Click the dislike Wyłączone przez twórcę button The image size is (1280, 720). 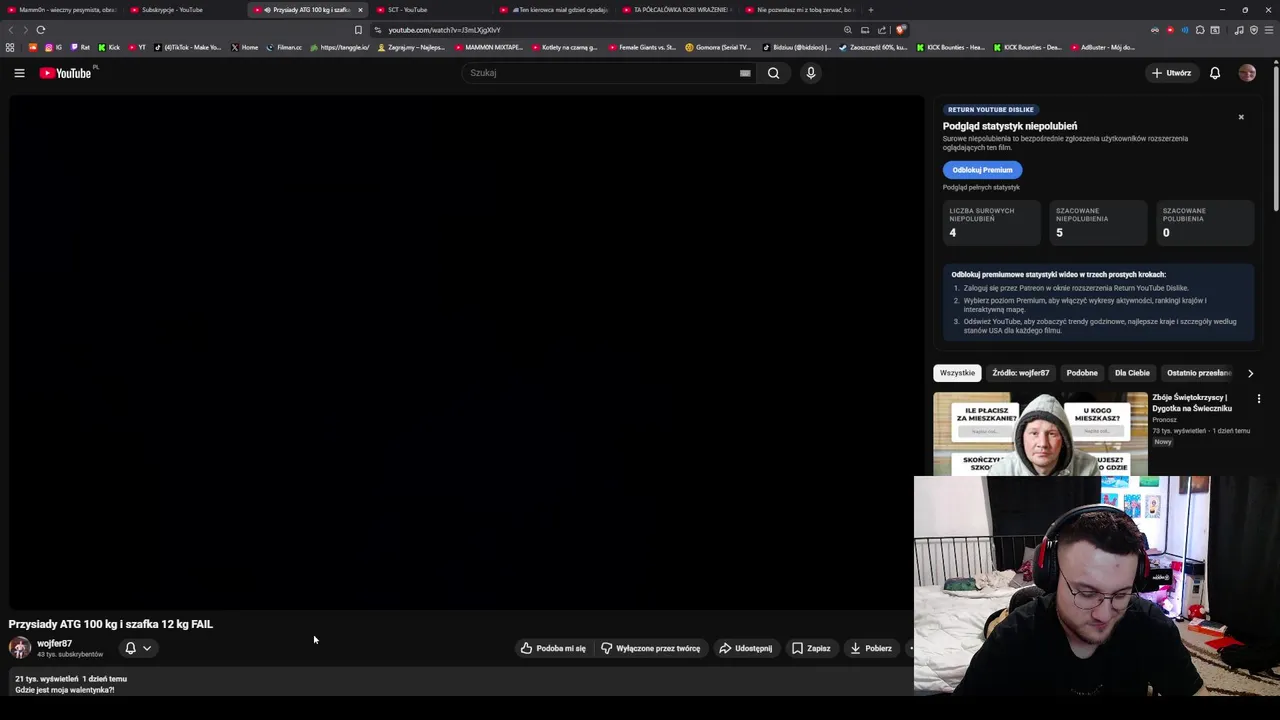[651, 648]
